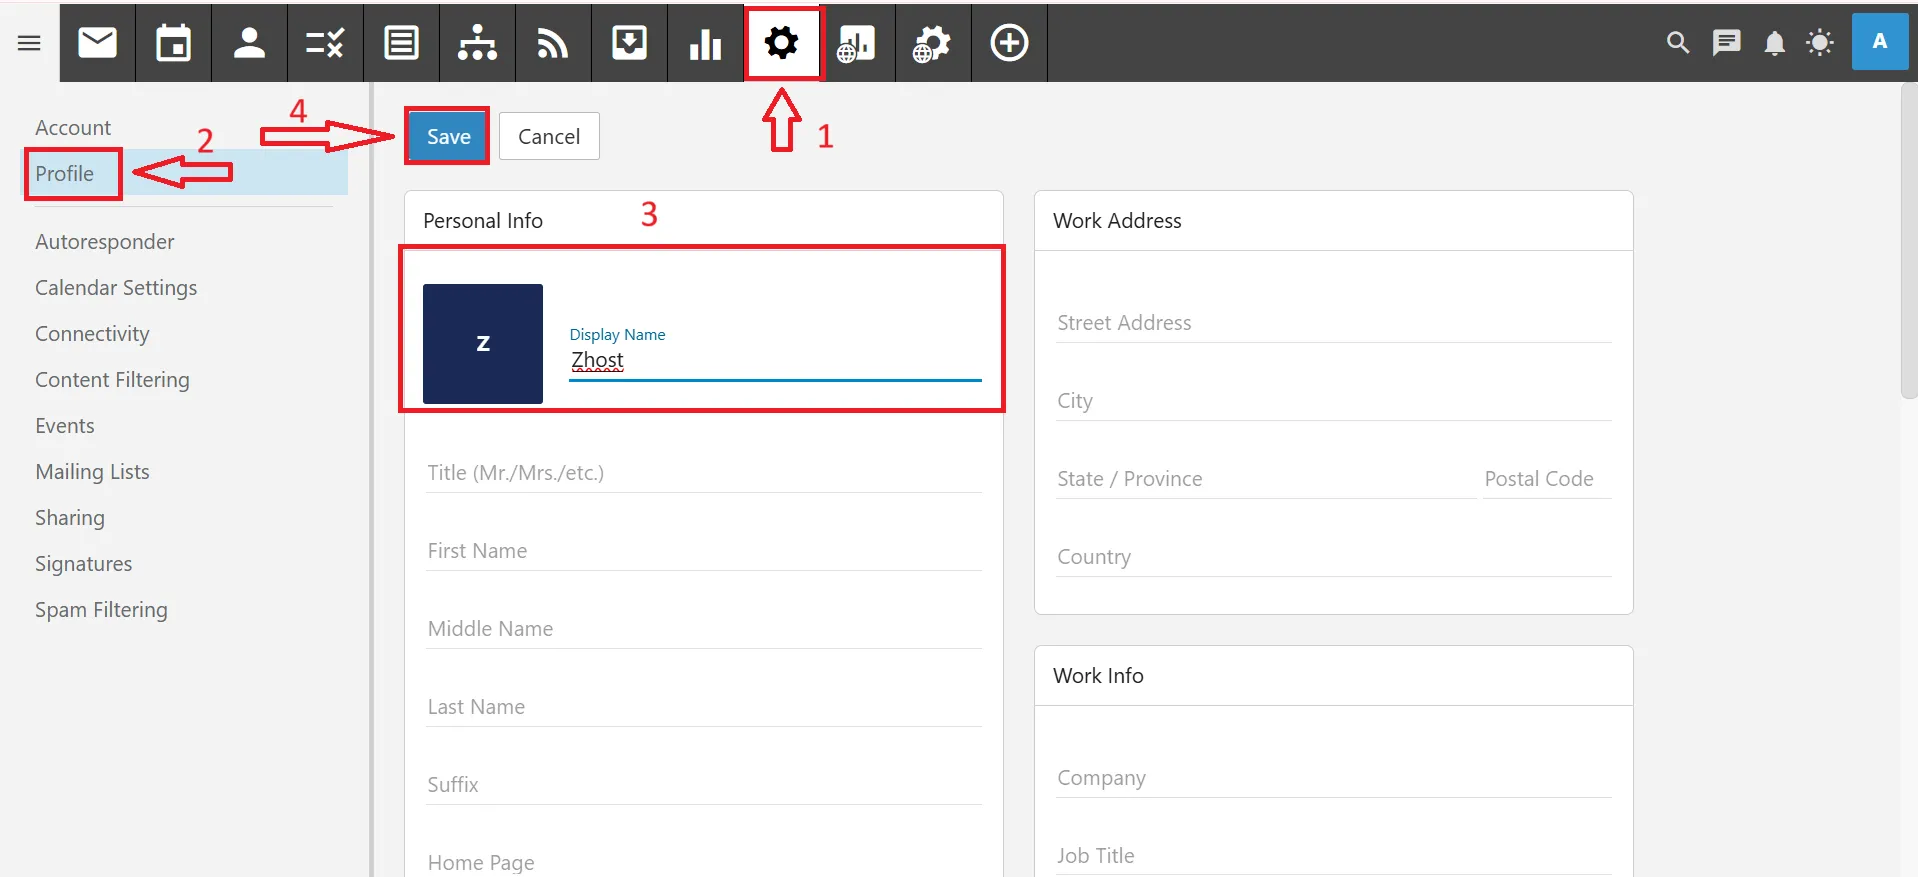
Task: Open the Email envelope icon
Action: [x=97, y=43]
